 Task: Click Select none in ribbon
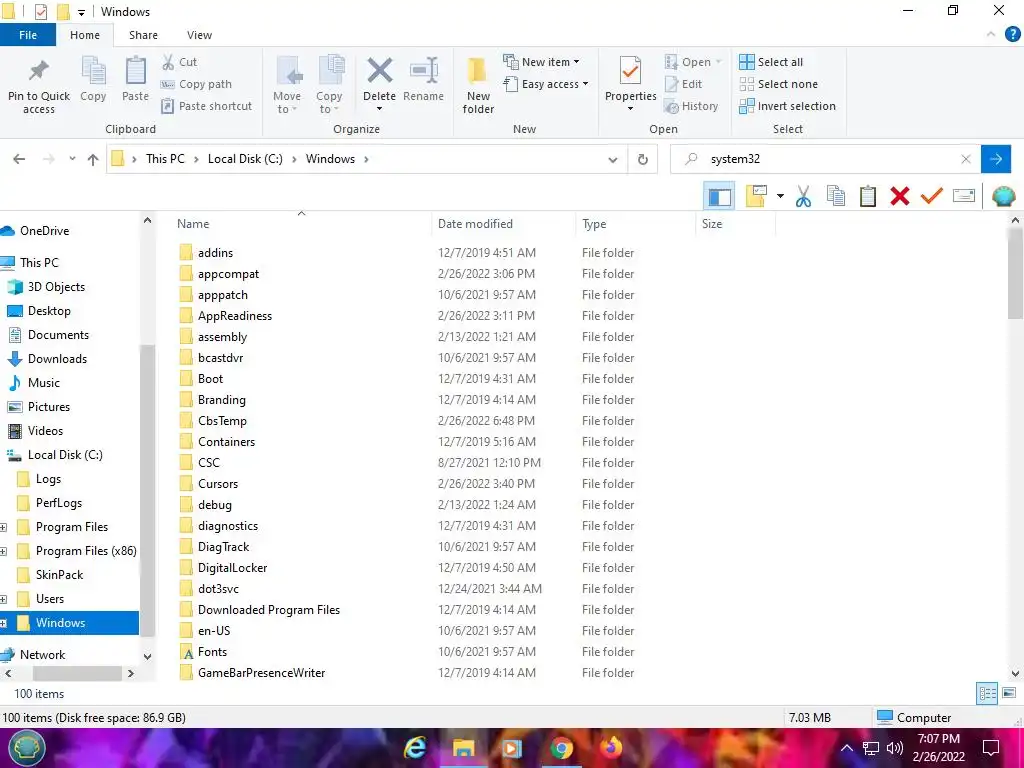778,84
